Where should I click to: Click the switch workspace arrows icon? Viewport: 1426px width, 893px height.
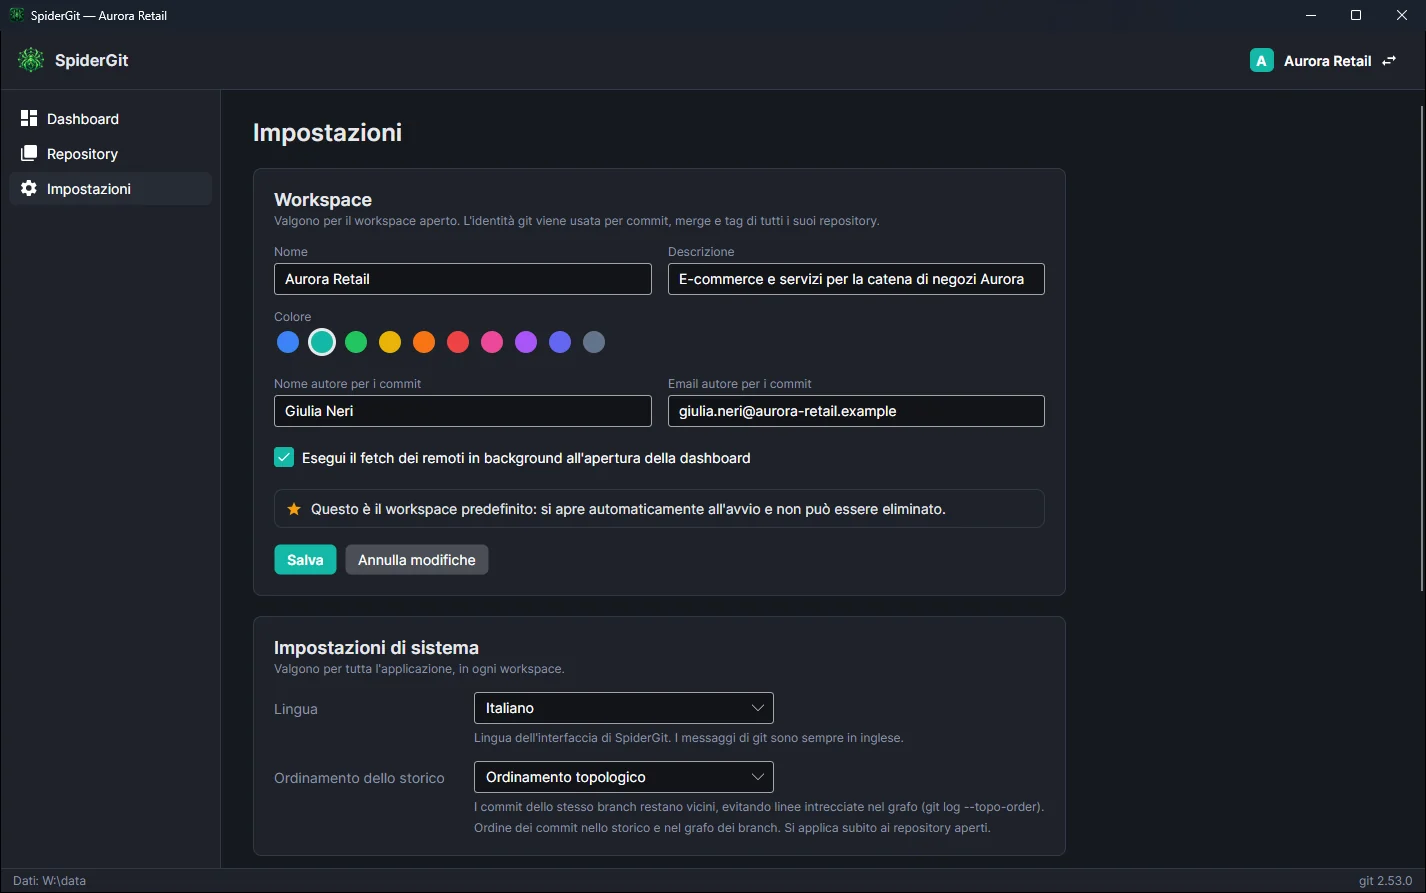[1389, 61]
